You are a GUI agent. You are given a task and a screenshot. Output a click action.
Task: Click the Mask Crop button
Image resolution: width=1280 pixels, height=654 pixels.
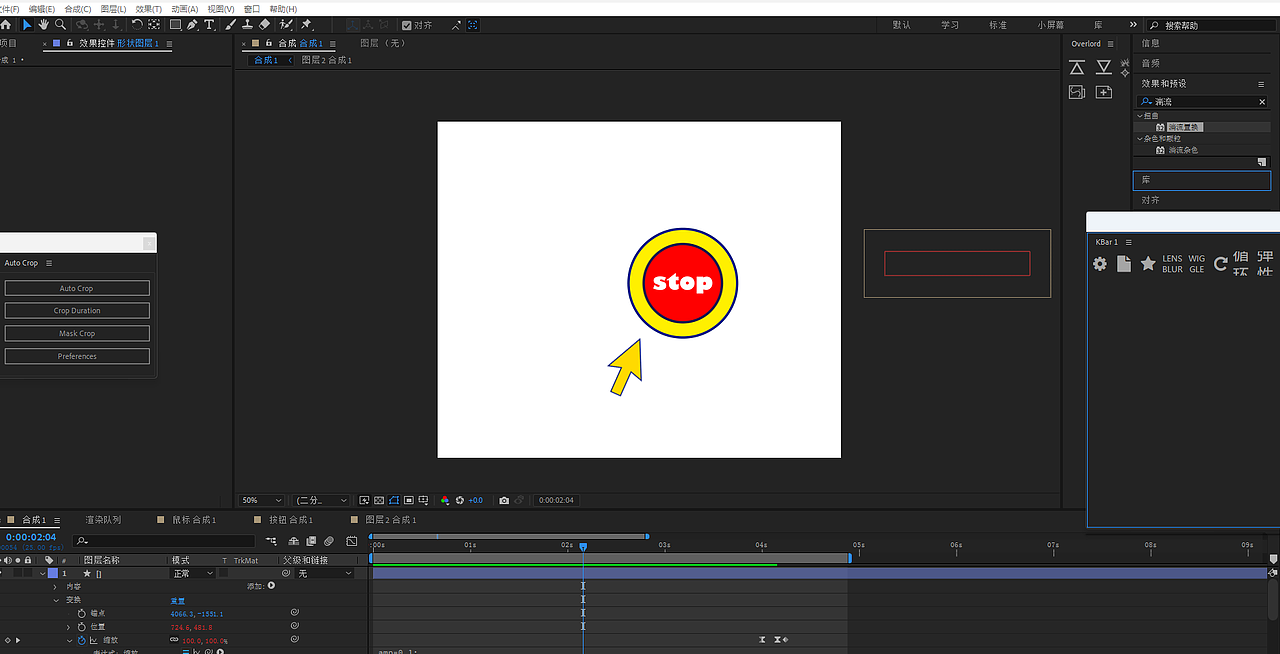tap(77, 333)
